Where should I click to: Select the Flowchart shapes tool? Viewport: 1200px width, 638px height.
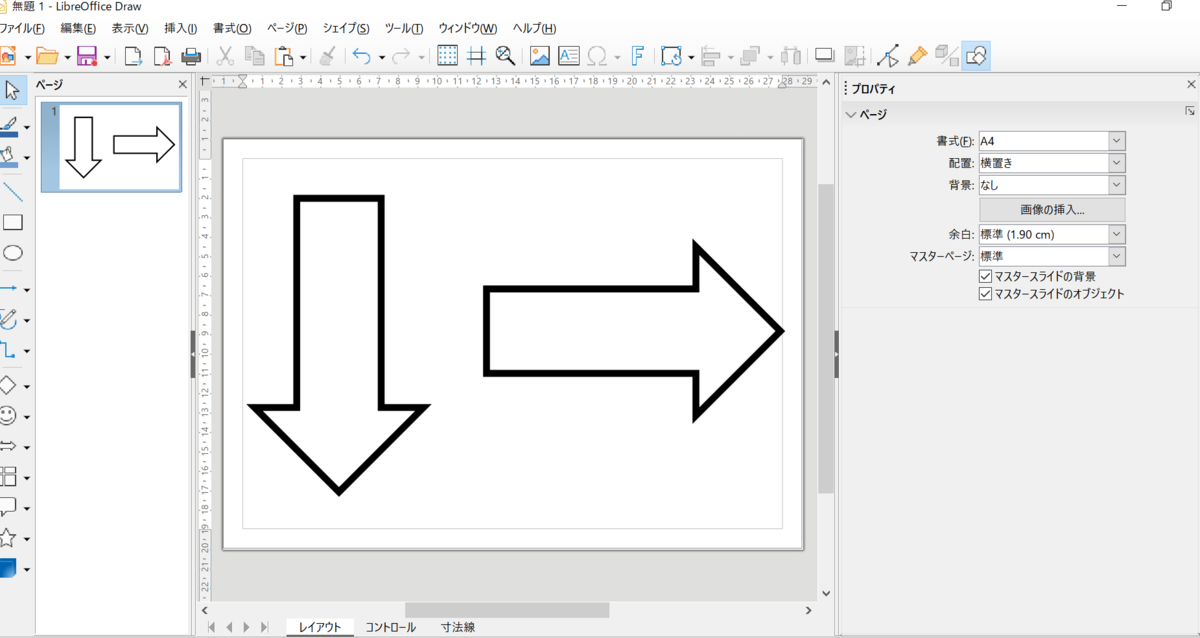tap(8, 476)
